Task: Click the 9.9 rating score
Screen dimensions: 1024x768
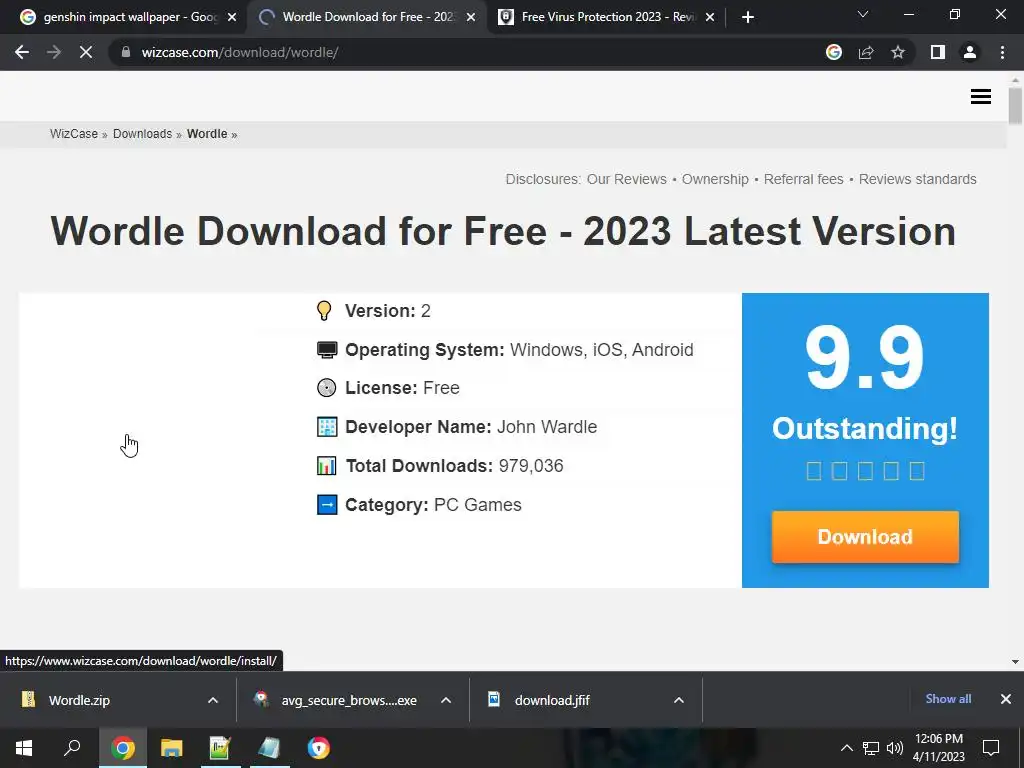Action: click(x=865, y=358)
